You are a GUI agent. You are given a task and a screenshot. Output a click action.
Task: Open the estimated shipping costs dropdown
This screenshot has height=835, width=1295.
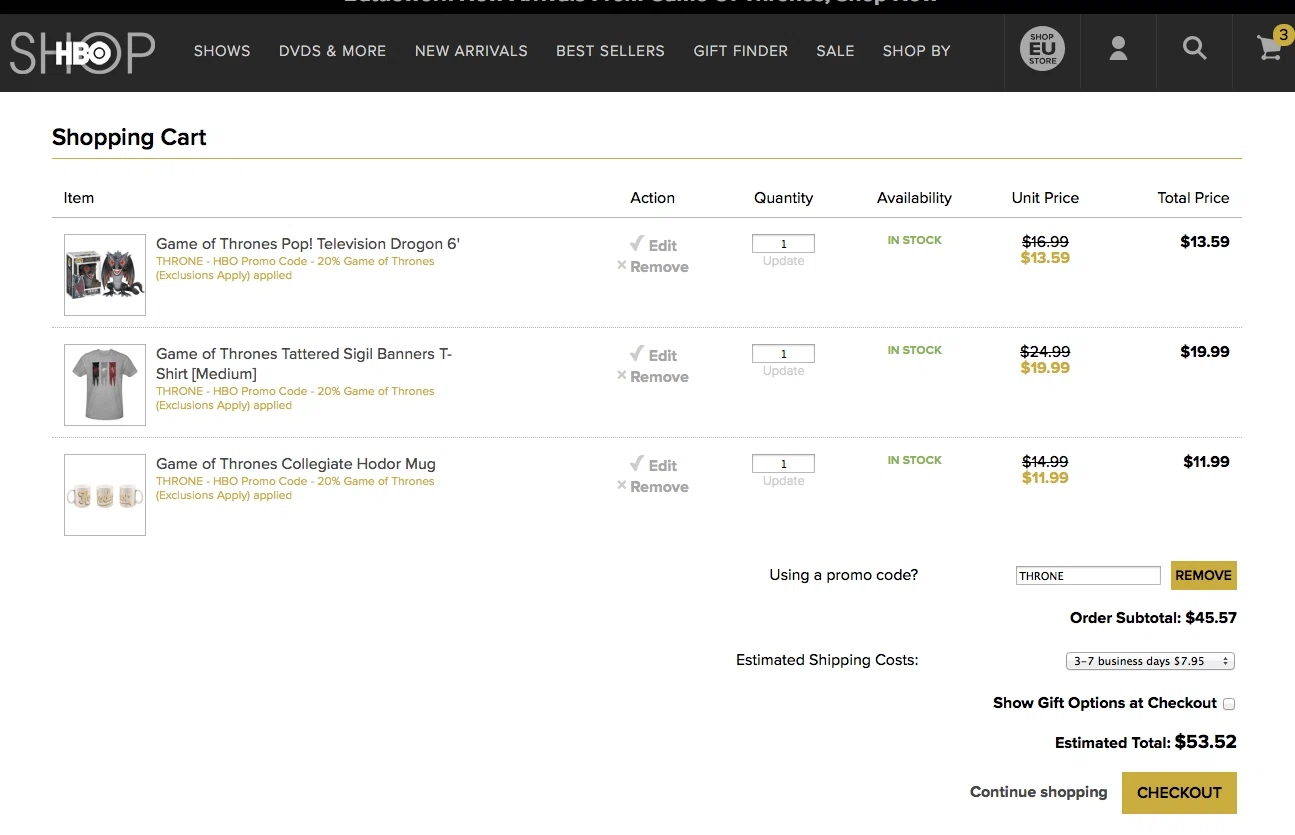[x=1150, y=661]
